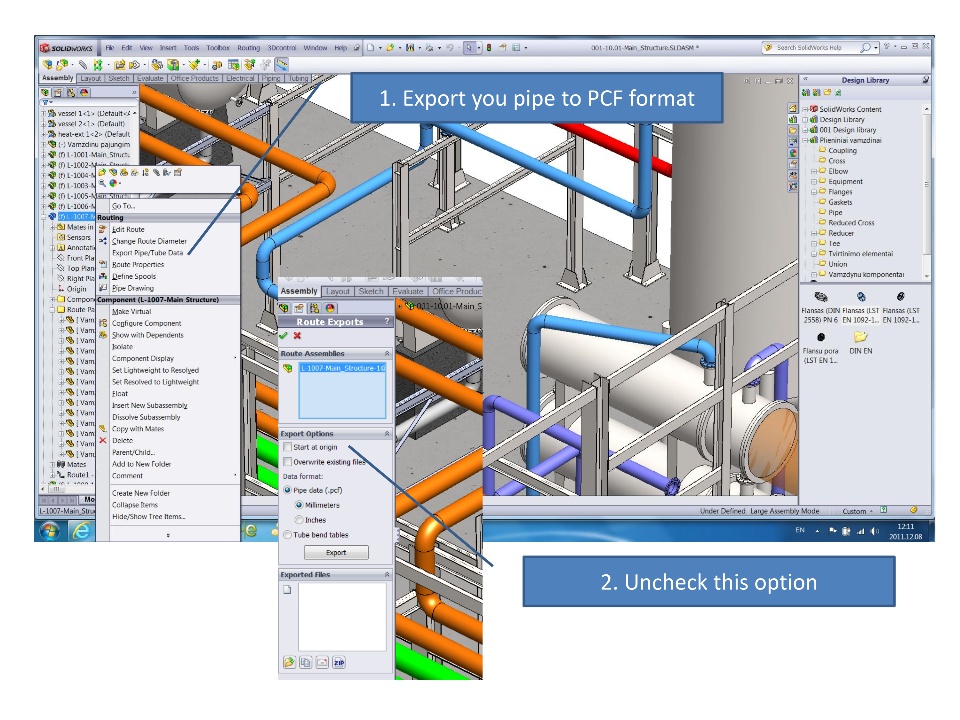Viewport: 960px width, 720px height.
Task: Select Gaskets folder in Design Library
Action: point(840,202)
